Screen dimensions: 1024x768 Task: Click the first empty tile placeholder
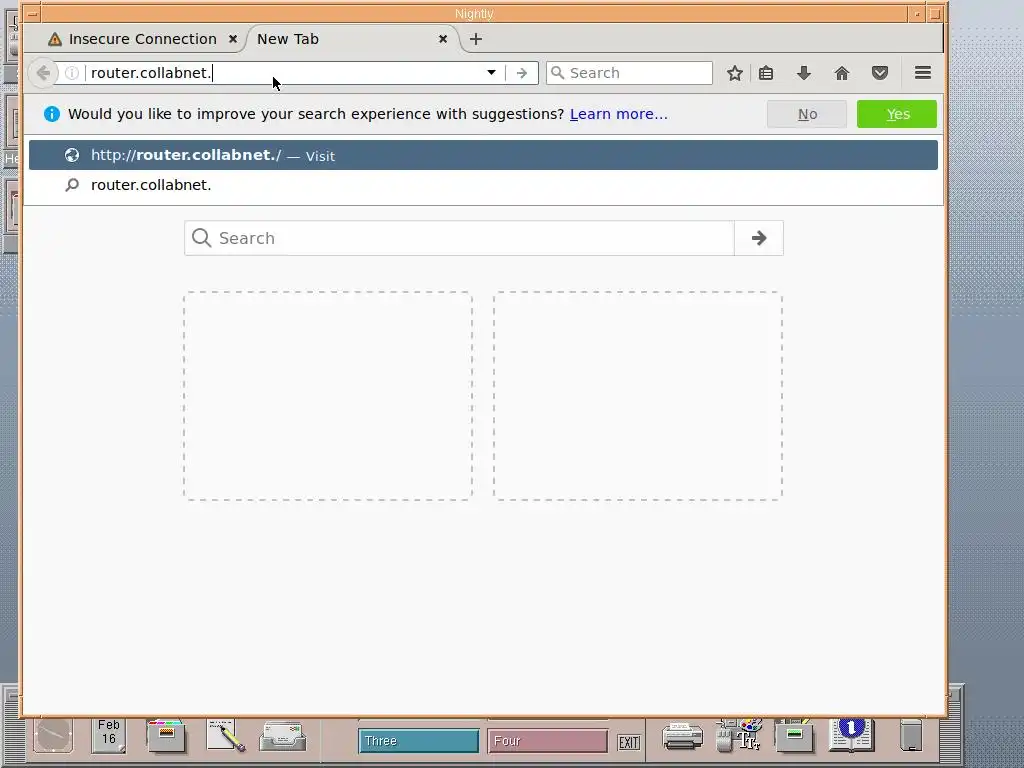[x=328, y=396]
